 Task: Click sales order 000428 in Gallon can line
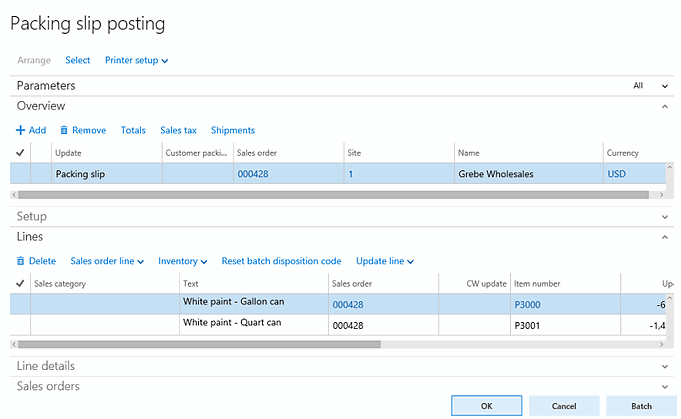(x=348, y=305)
